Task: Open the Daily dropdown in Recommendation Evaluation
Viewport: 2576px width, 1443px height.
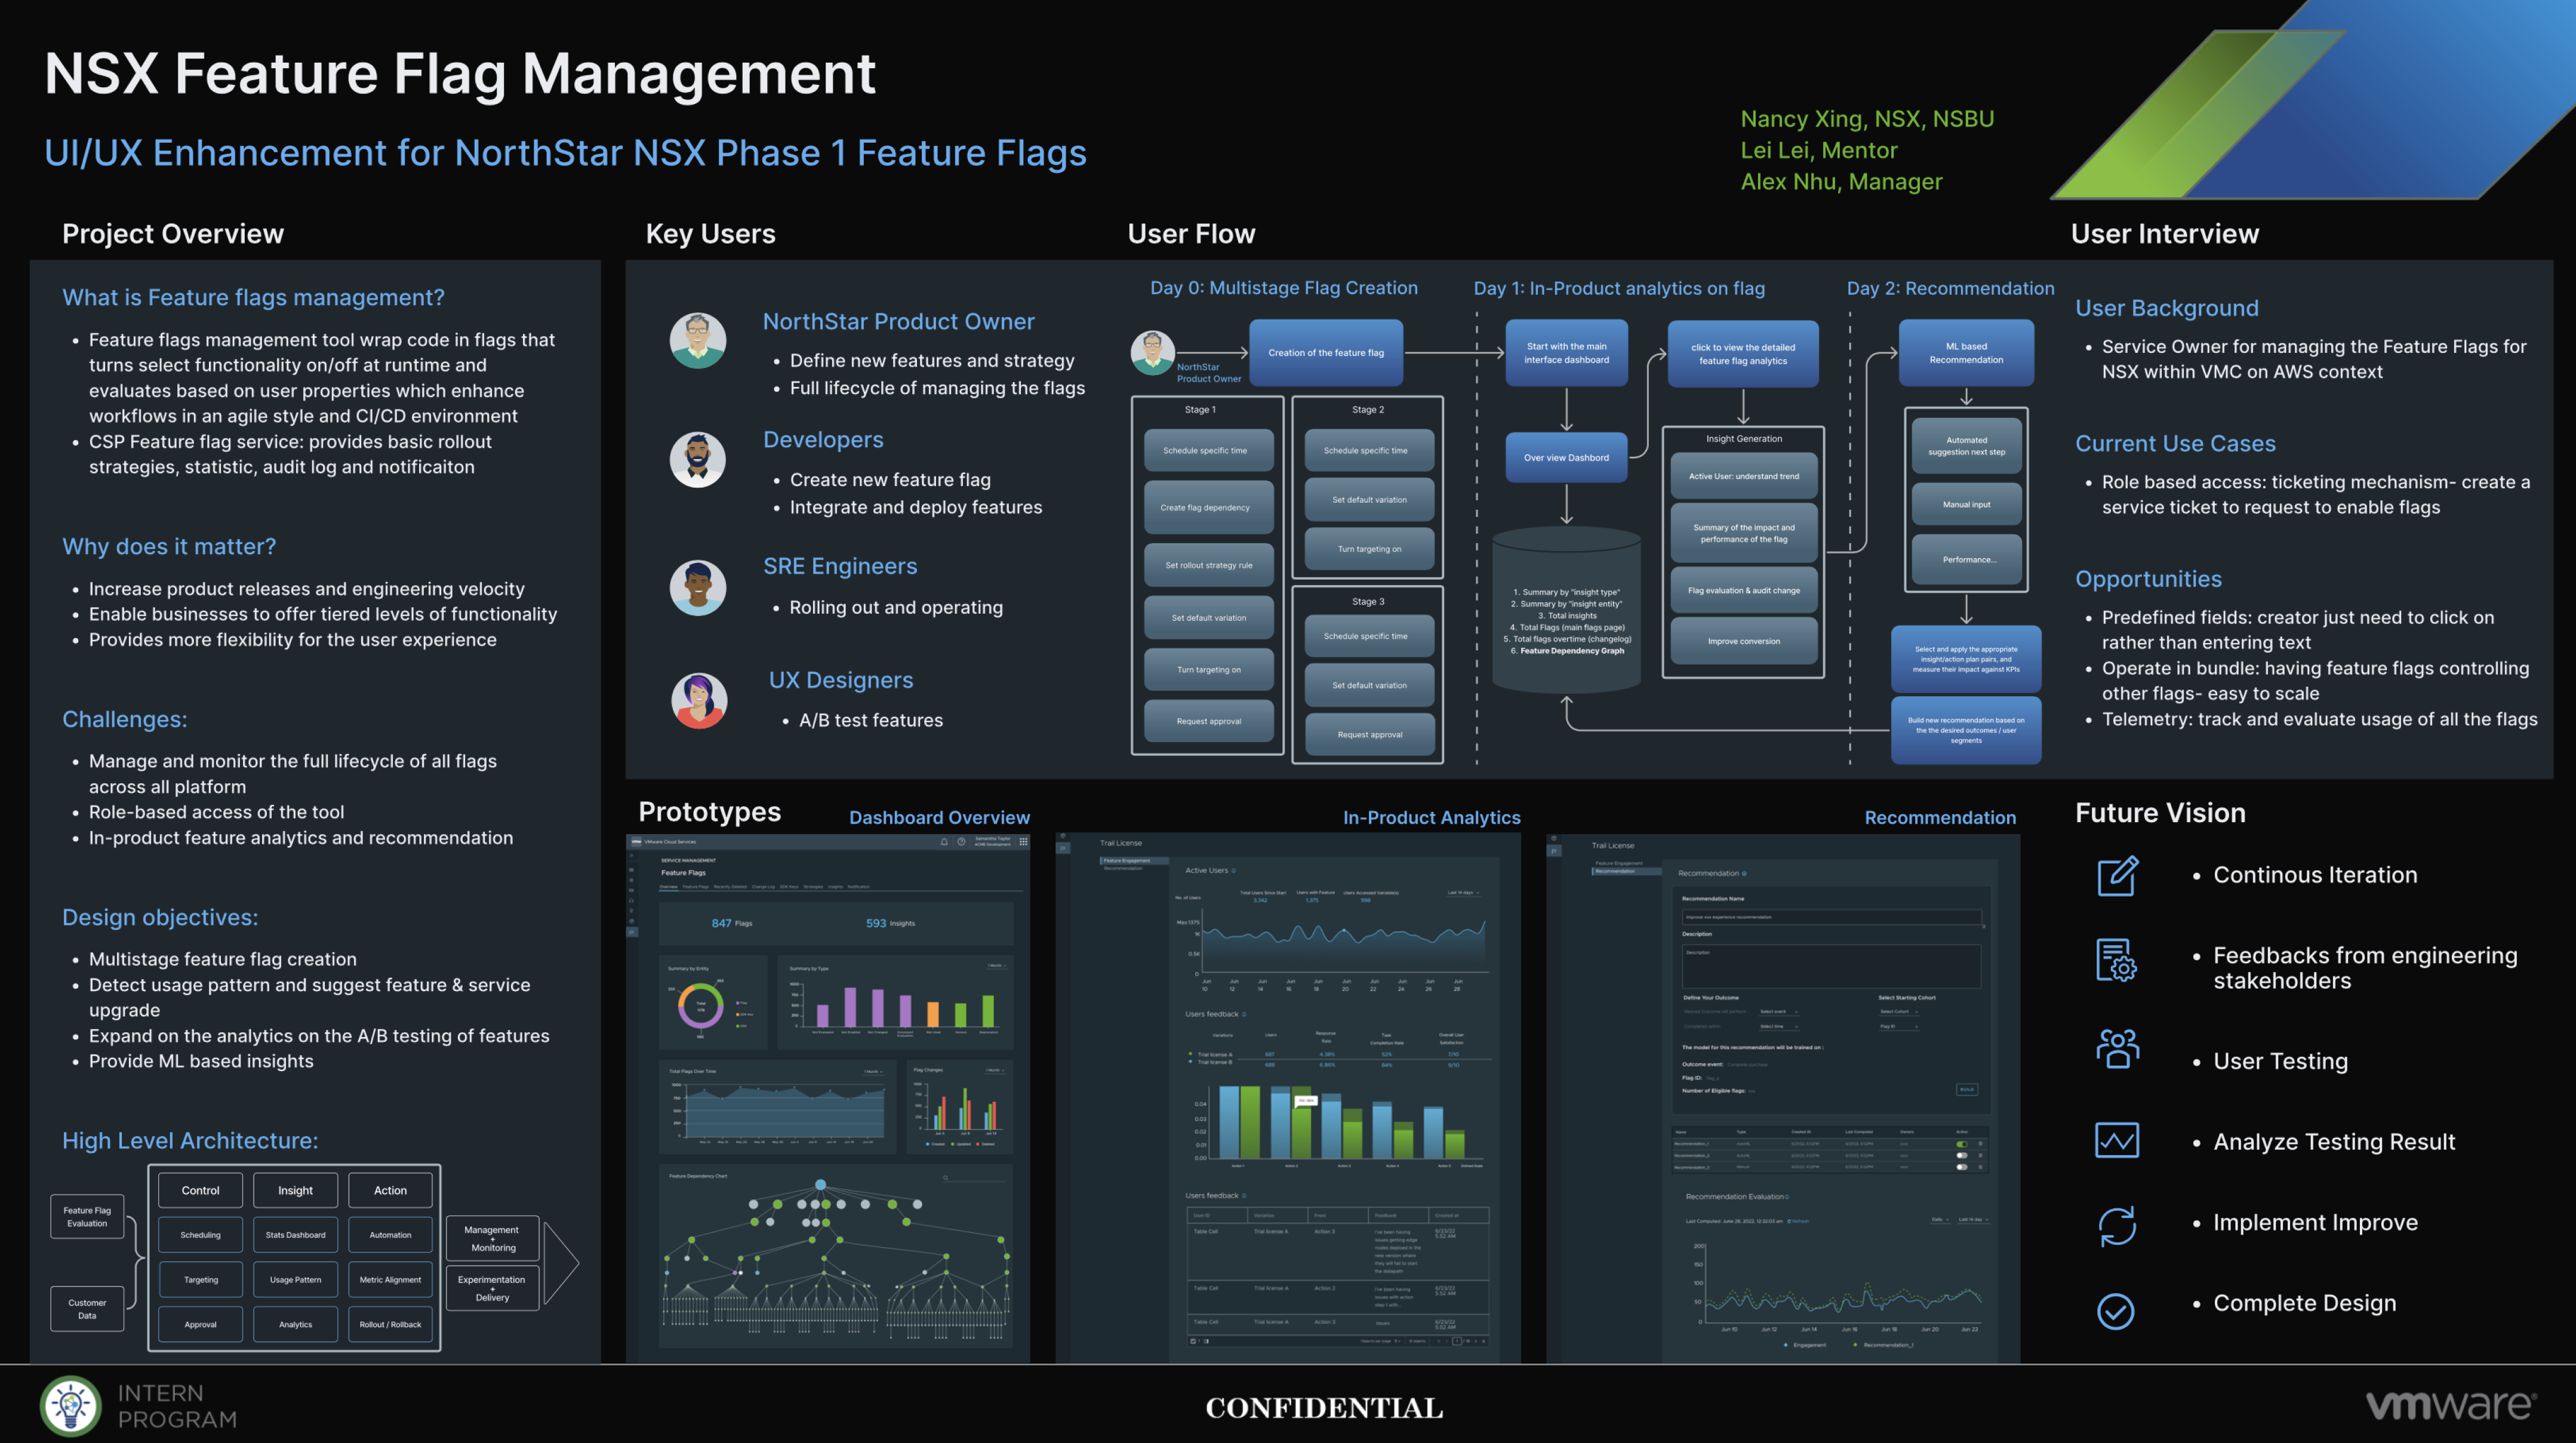Action: 1941,1220
